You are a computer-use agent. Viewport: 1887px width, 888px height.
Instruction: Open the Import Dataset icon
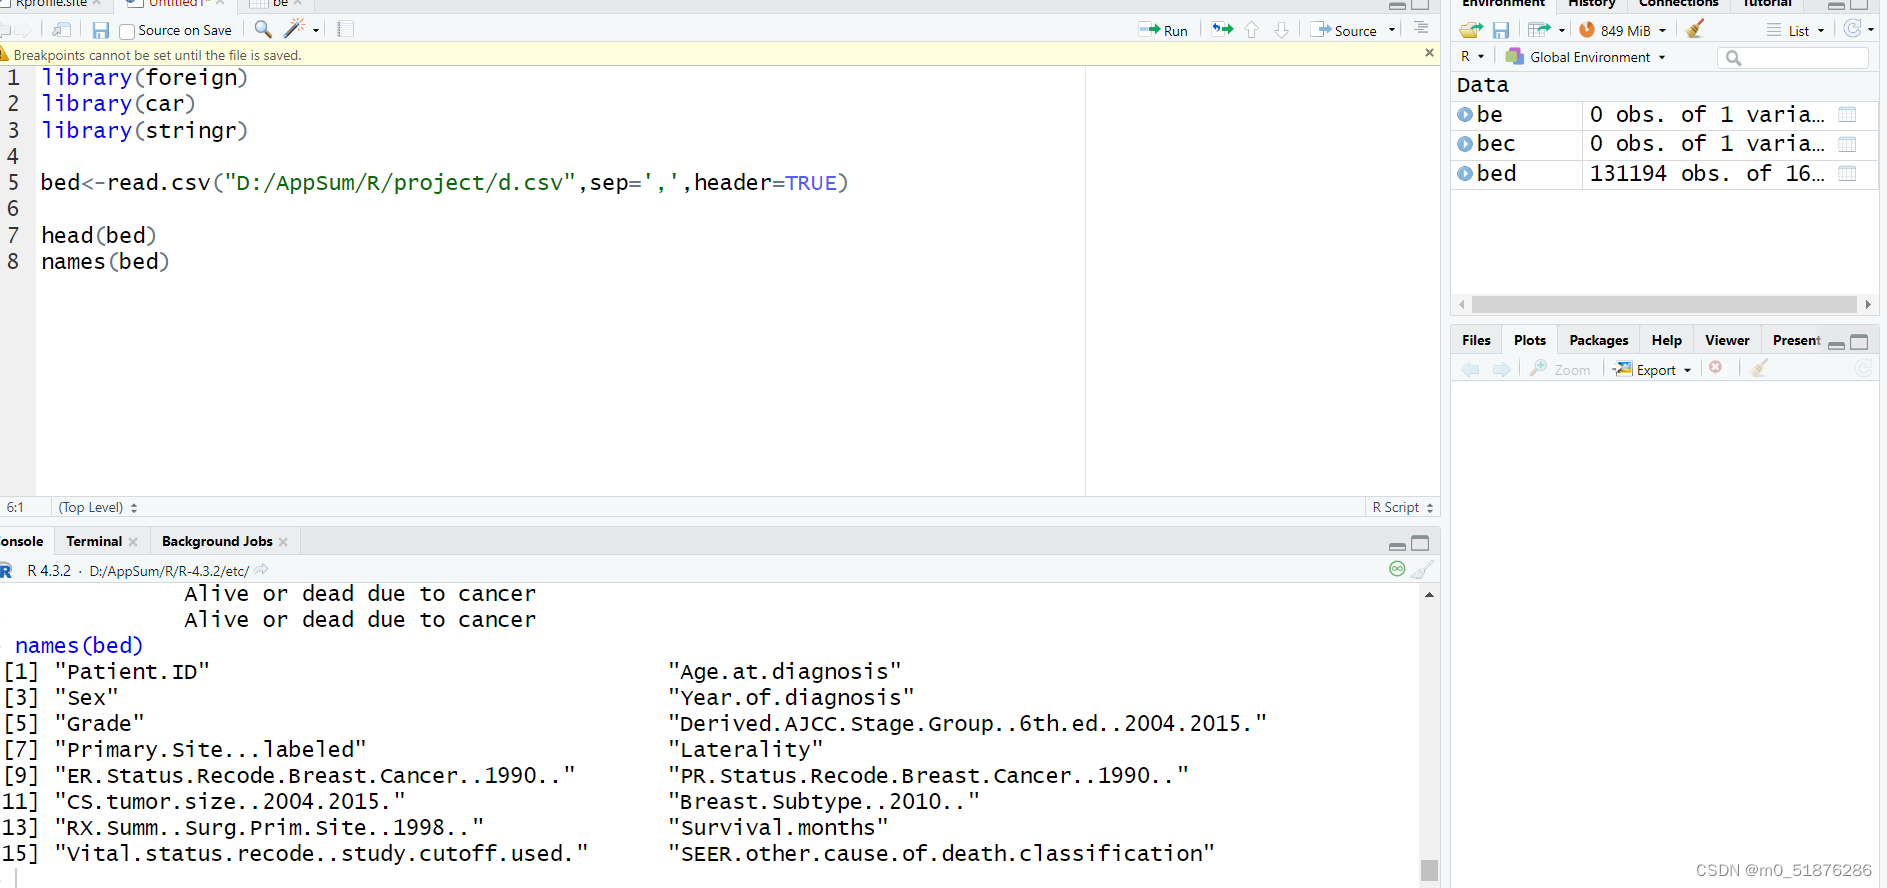[x=1539, y=30]
